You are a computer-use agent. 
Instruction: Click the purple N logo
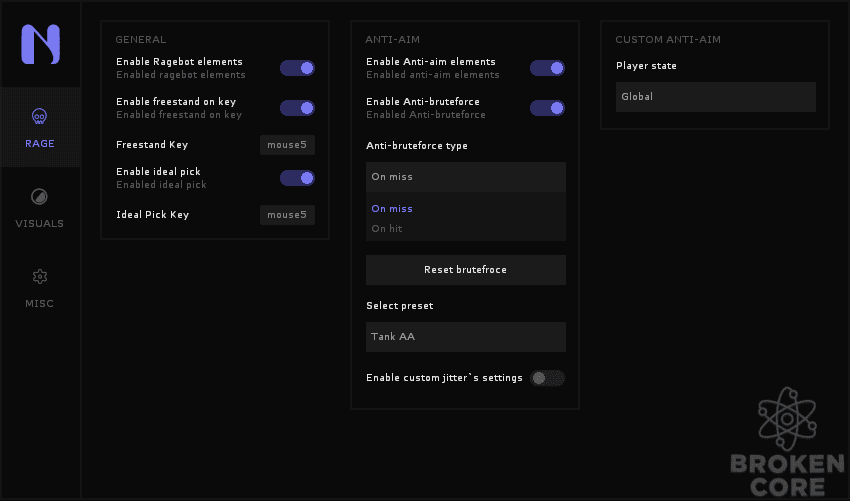coord(41,44)
